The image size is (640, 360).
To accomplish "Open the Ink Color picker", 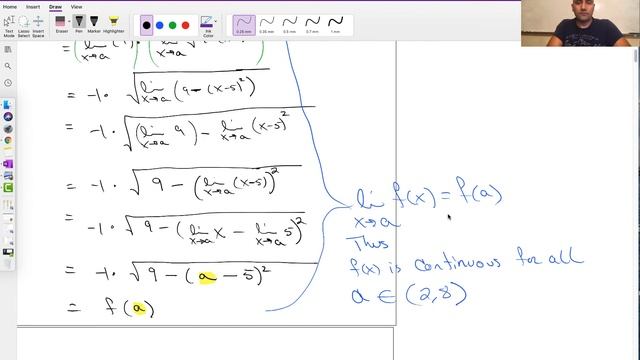I will [x=207, y=26].
